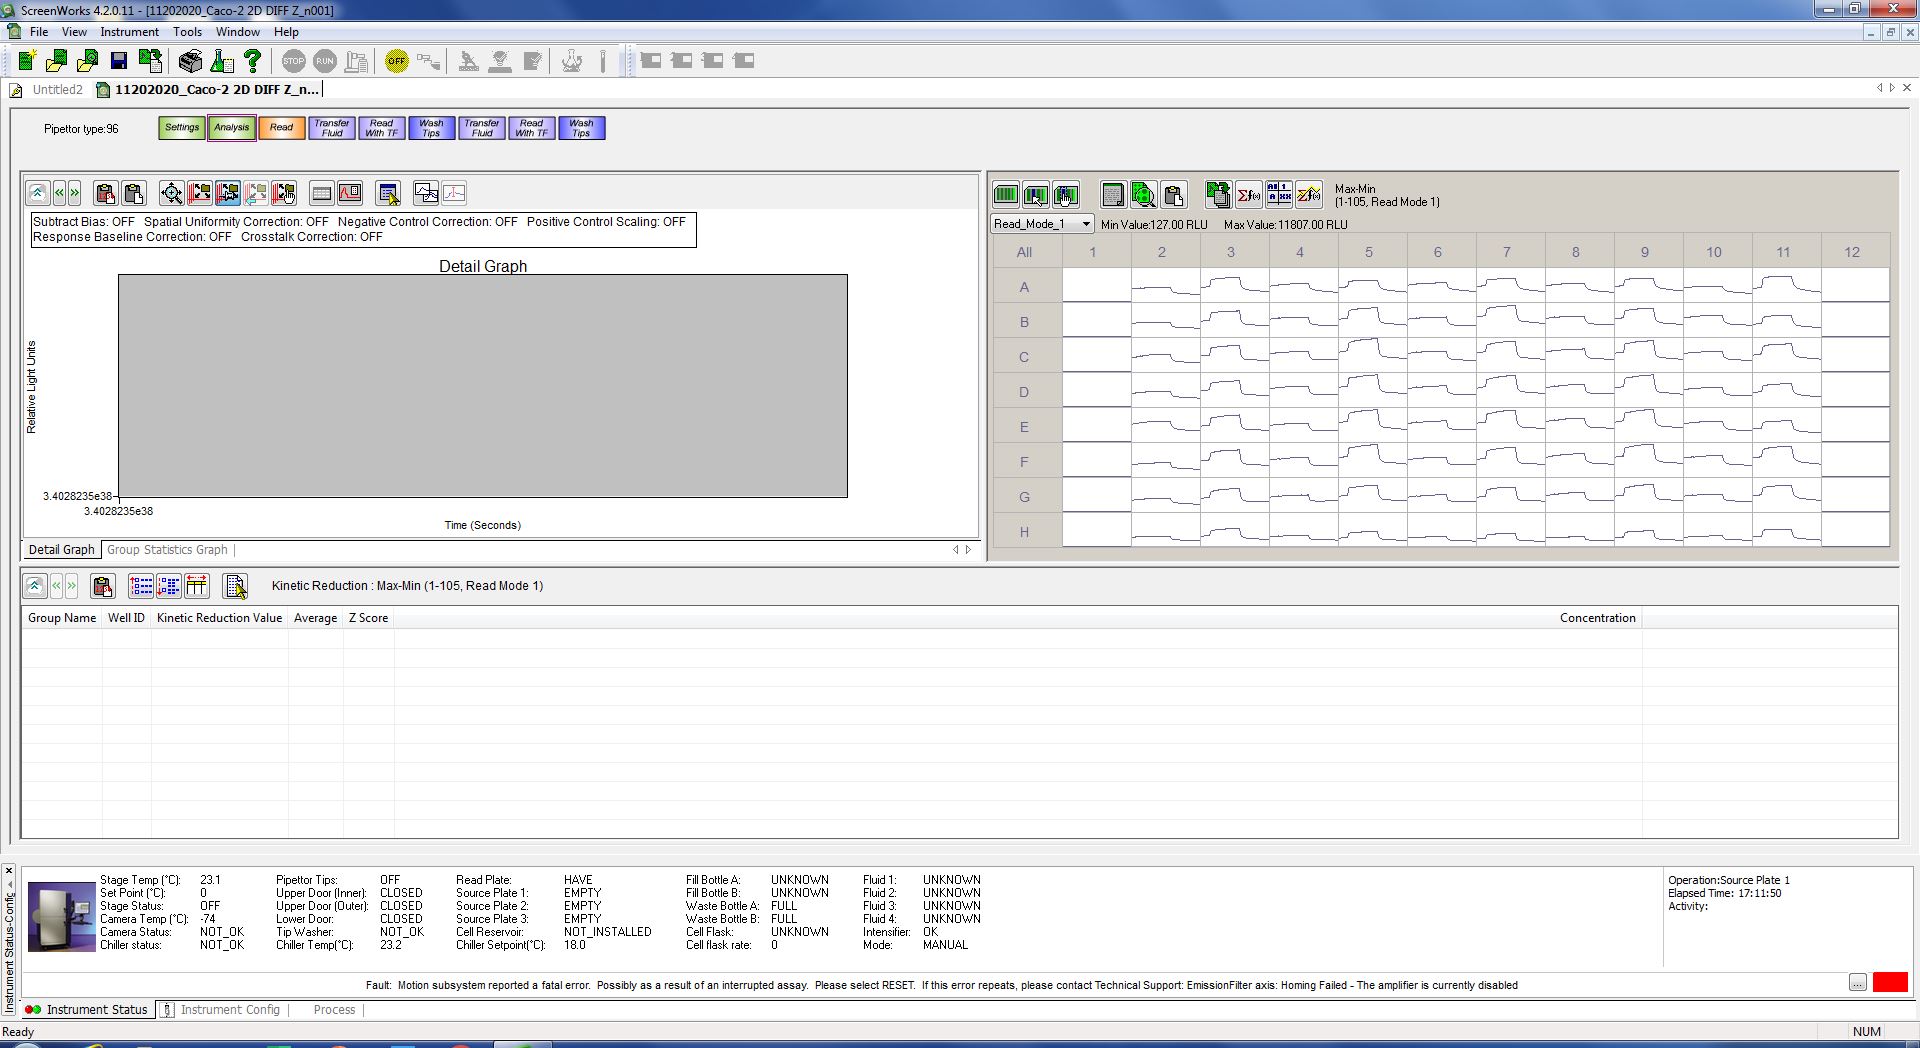Toggle the red curve graph display button
Screen dimensions: 1920x1048
point(350,193)
